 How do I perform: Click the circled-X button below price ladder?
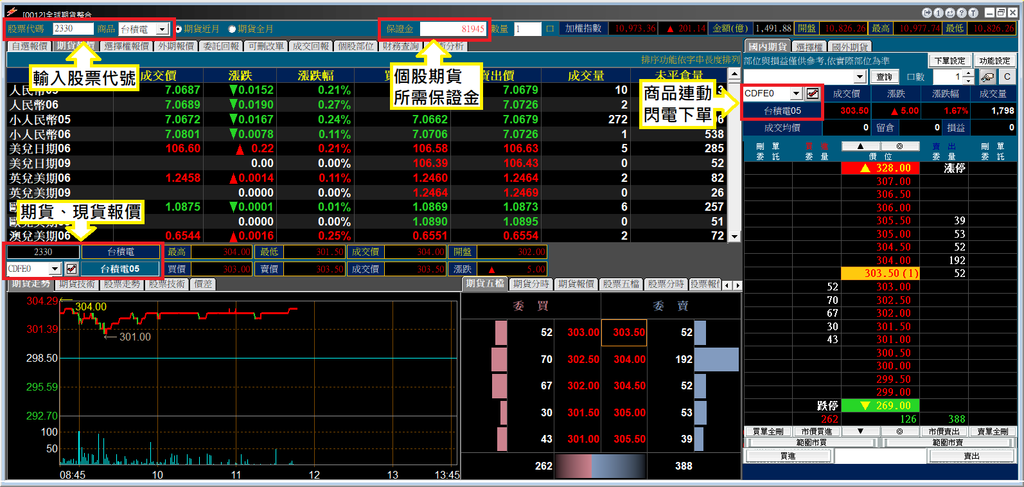pos(899,432)
